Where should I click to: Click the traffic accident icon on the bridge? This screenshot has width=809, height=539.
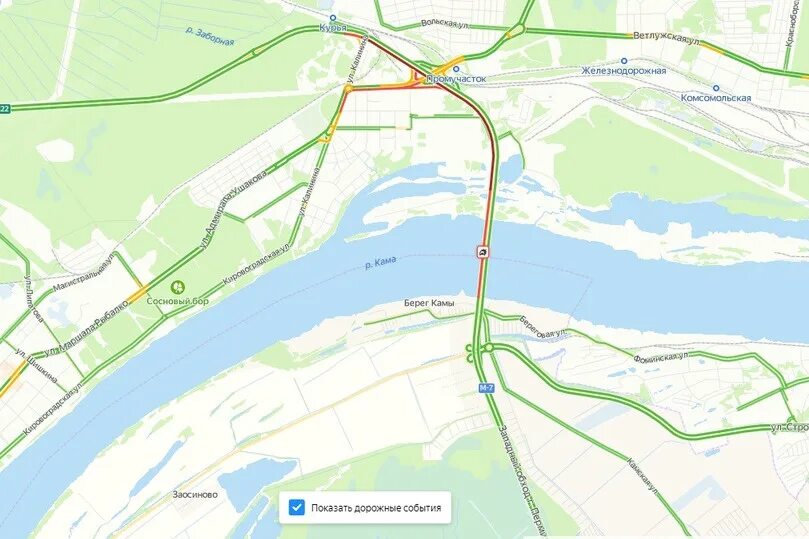[482, 252]
